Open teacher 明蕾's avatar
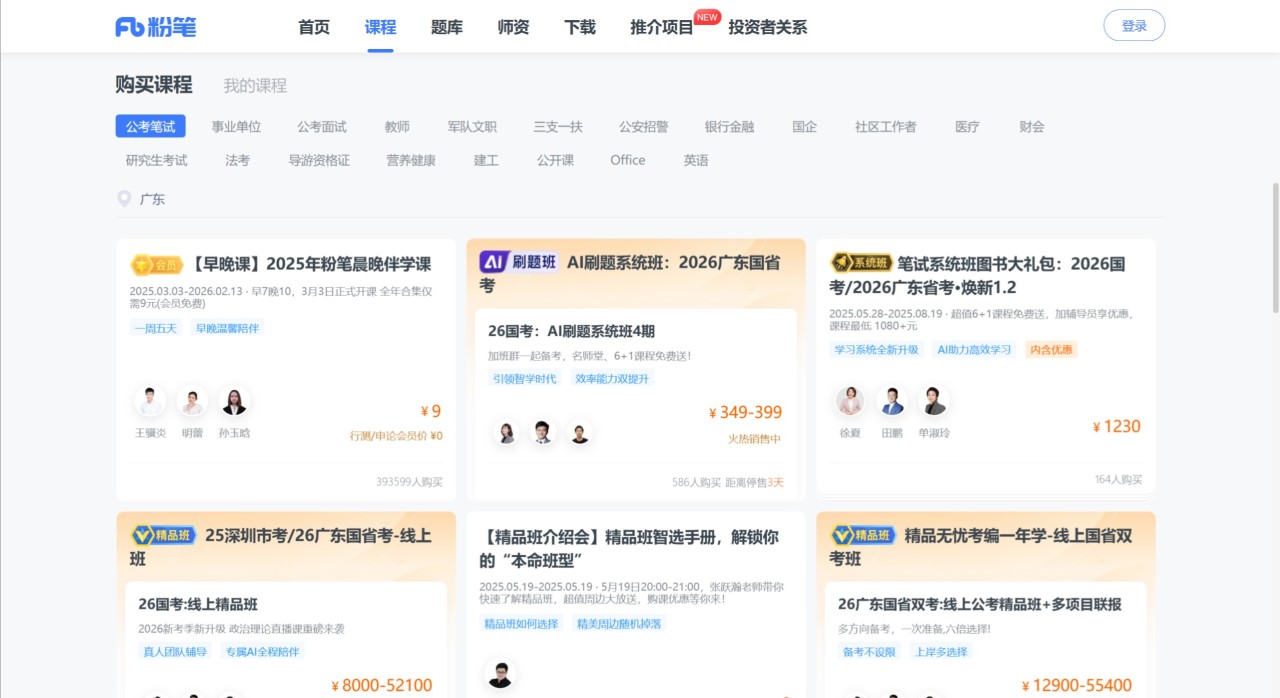 [192, 402]
